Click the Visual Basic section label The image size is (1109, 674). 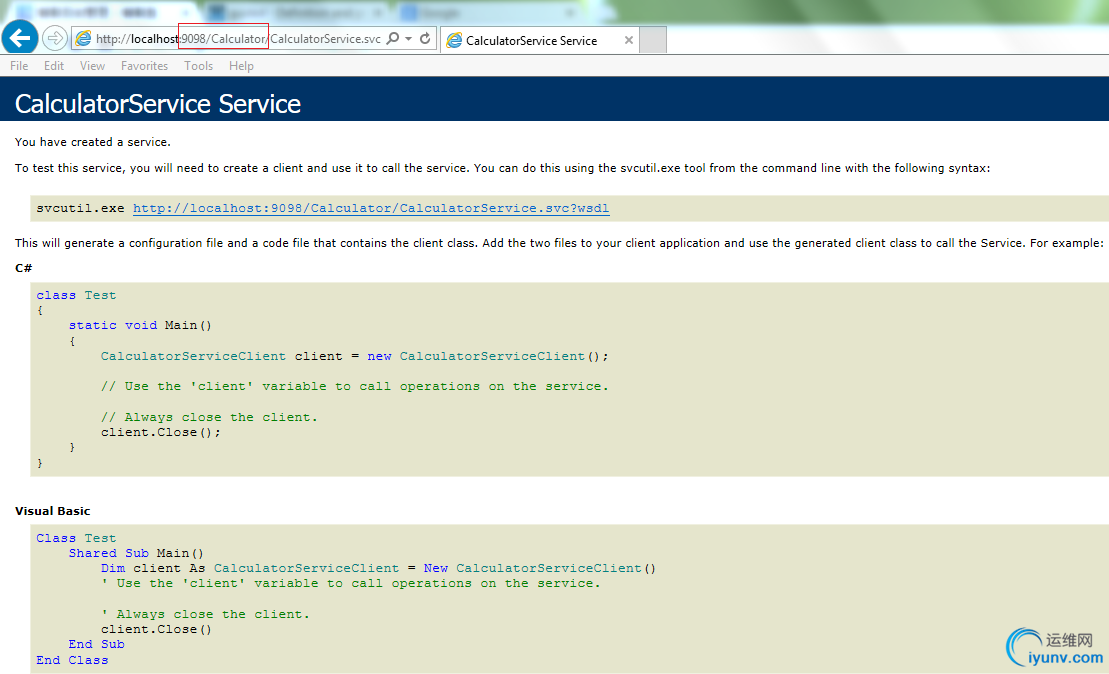point(52,511)
